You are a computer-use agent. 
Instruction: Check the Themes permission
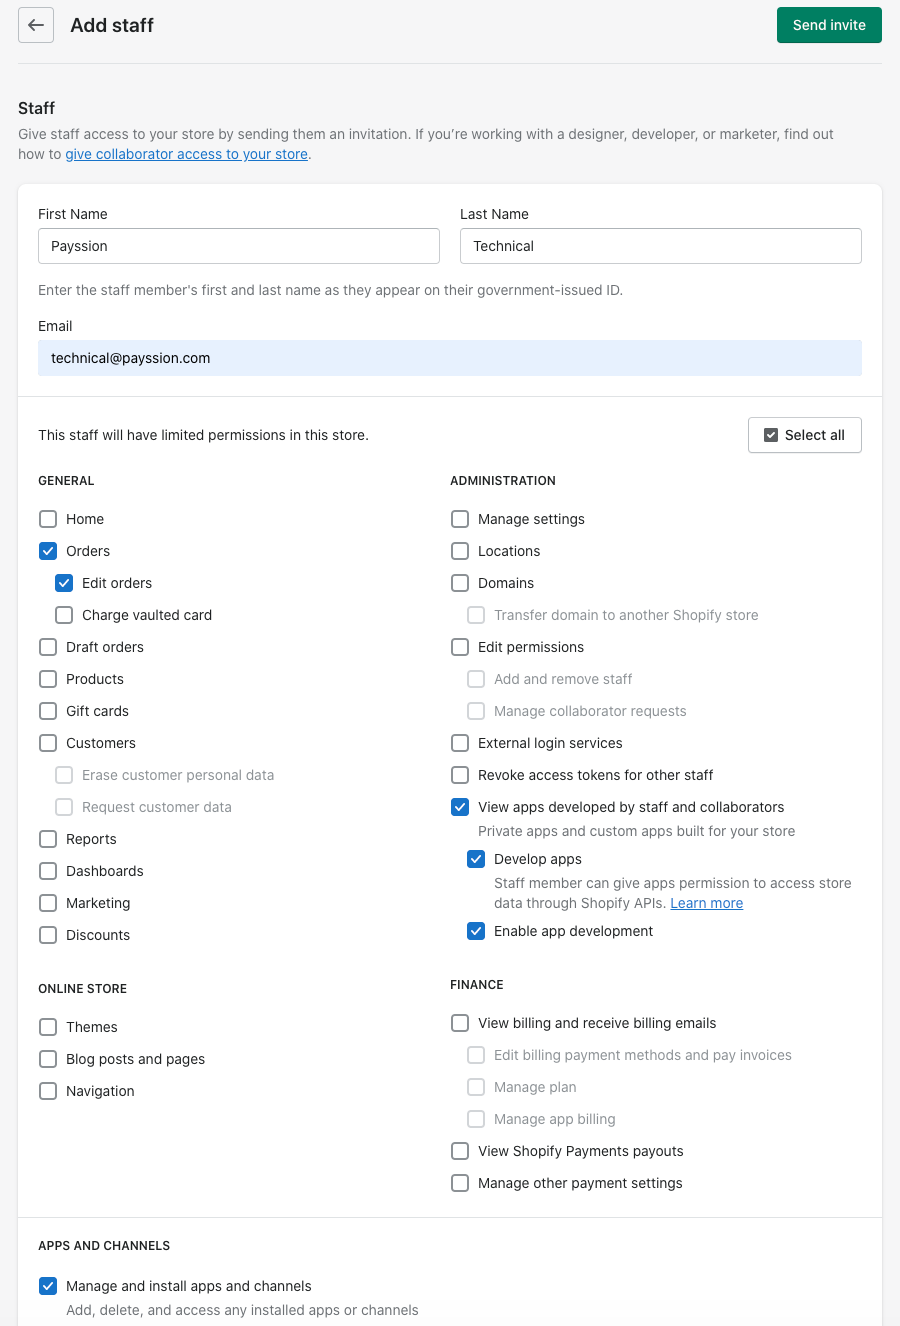47,1026
